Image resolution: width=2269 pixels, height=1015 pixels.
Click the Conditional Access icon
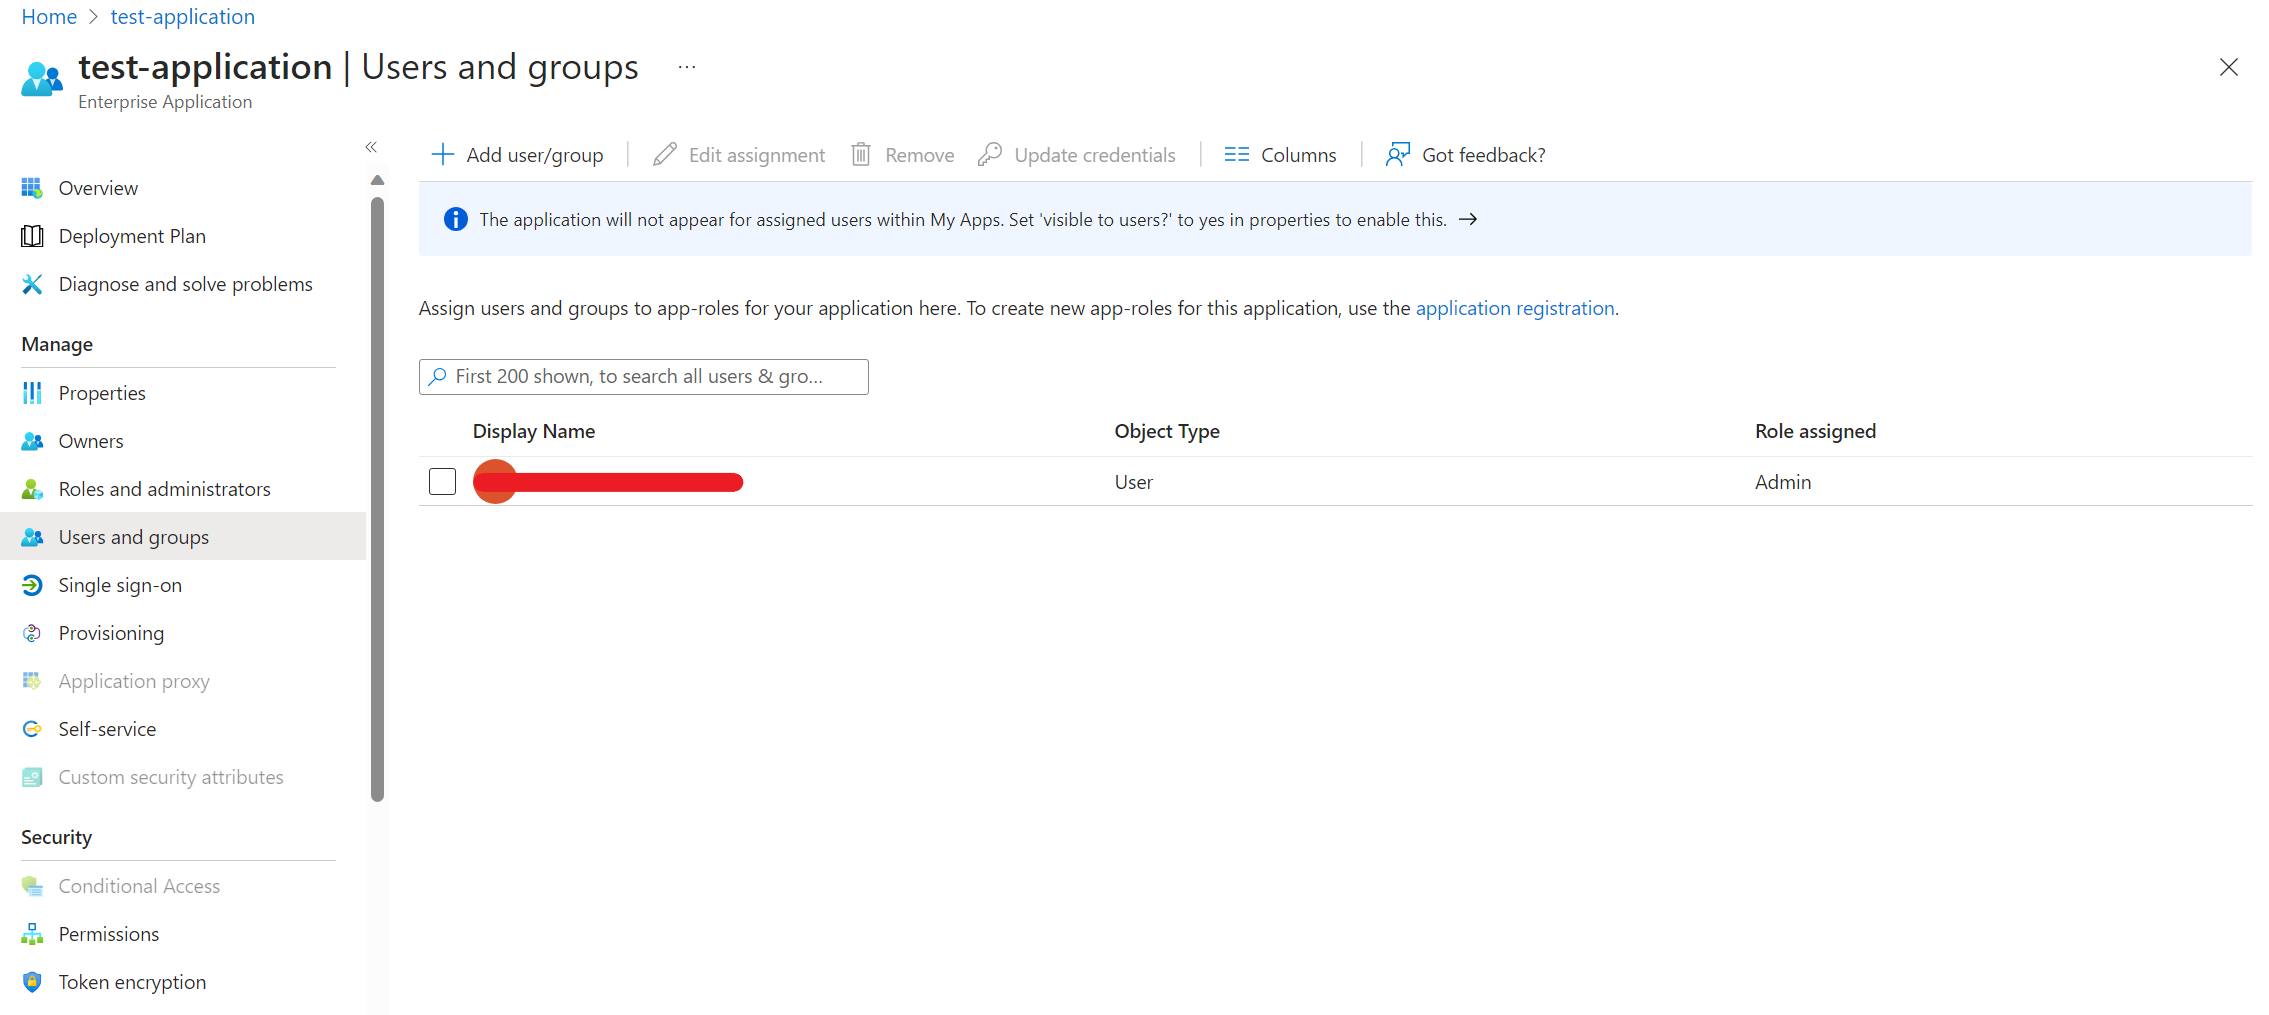click(x=32, y=886)
